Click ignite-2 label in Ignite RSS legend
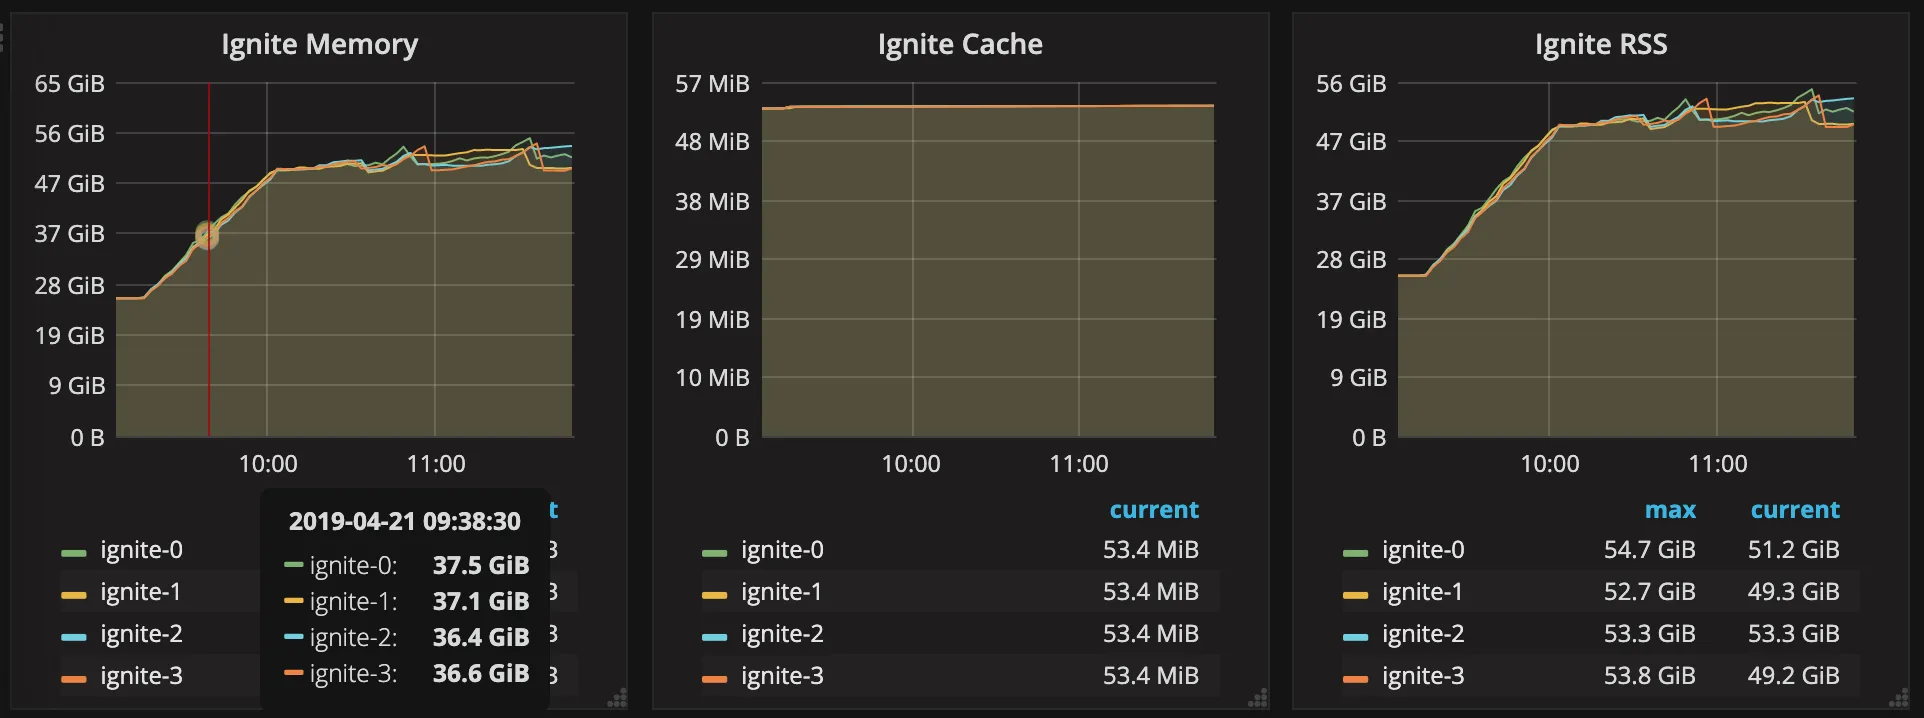This screenshot has height=718, width=1924. (x=1421, y=634)
